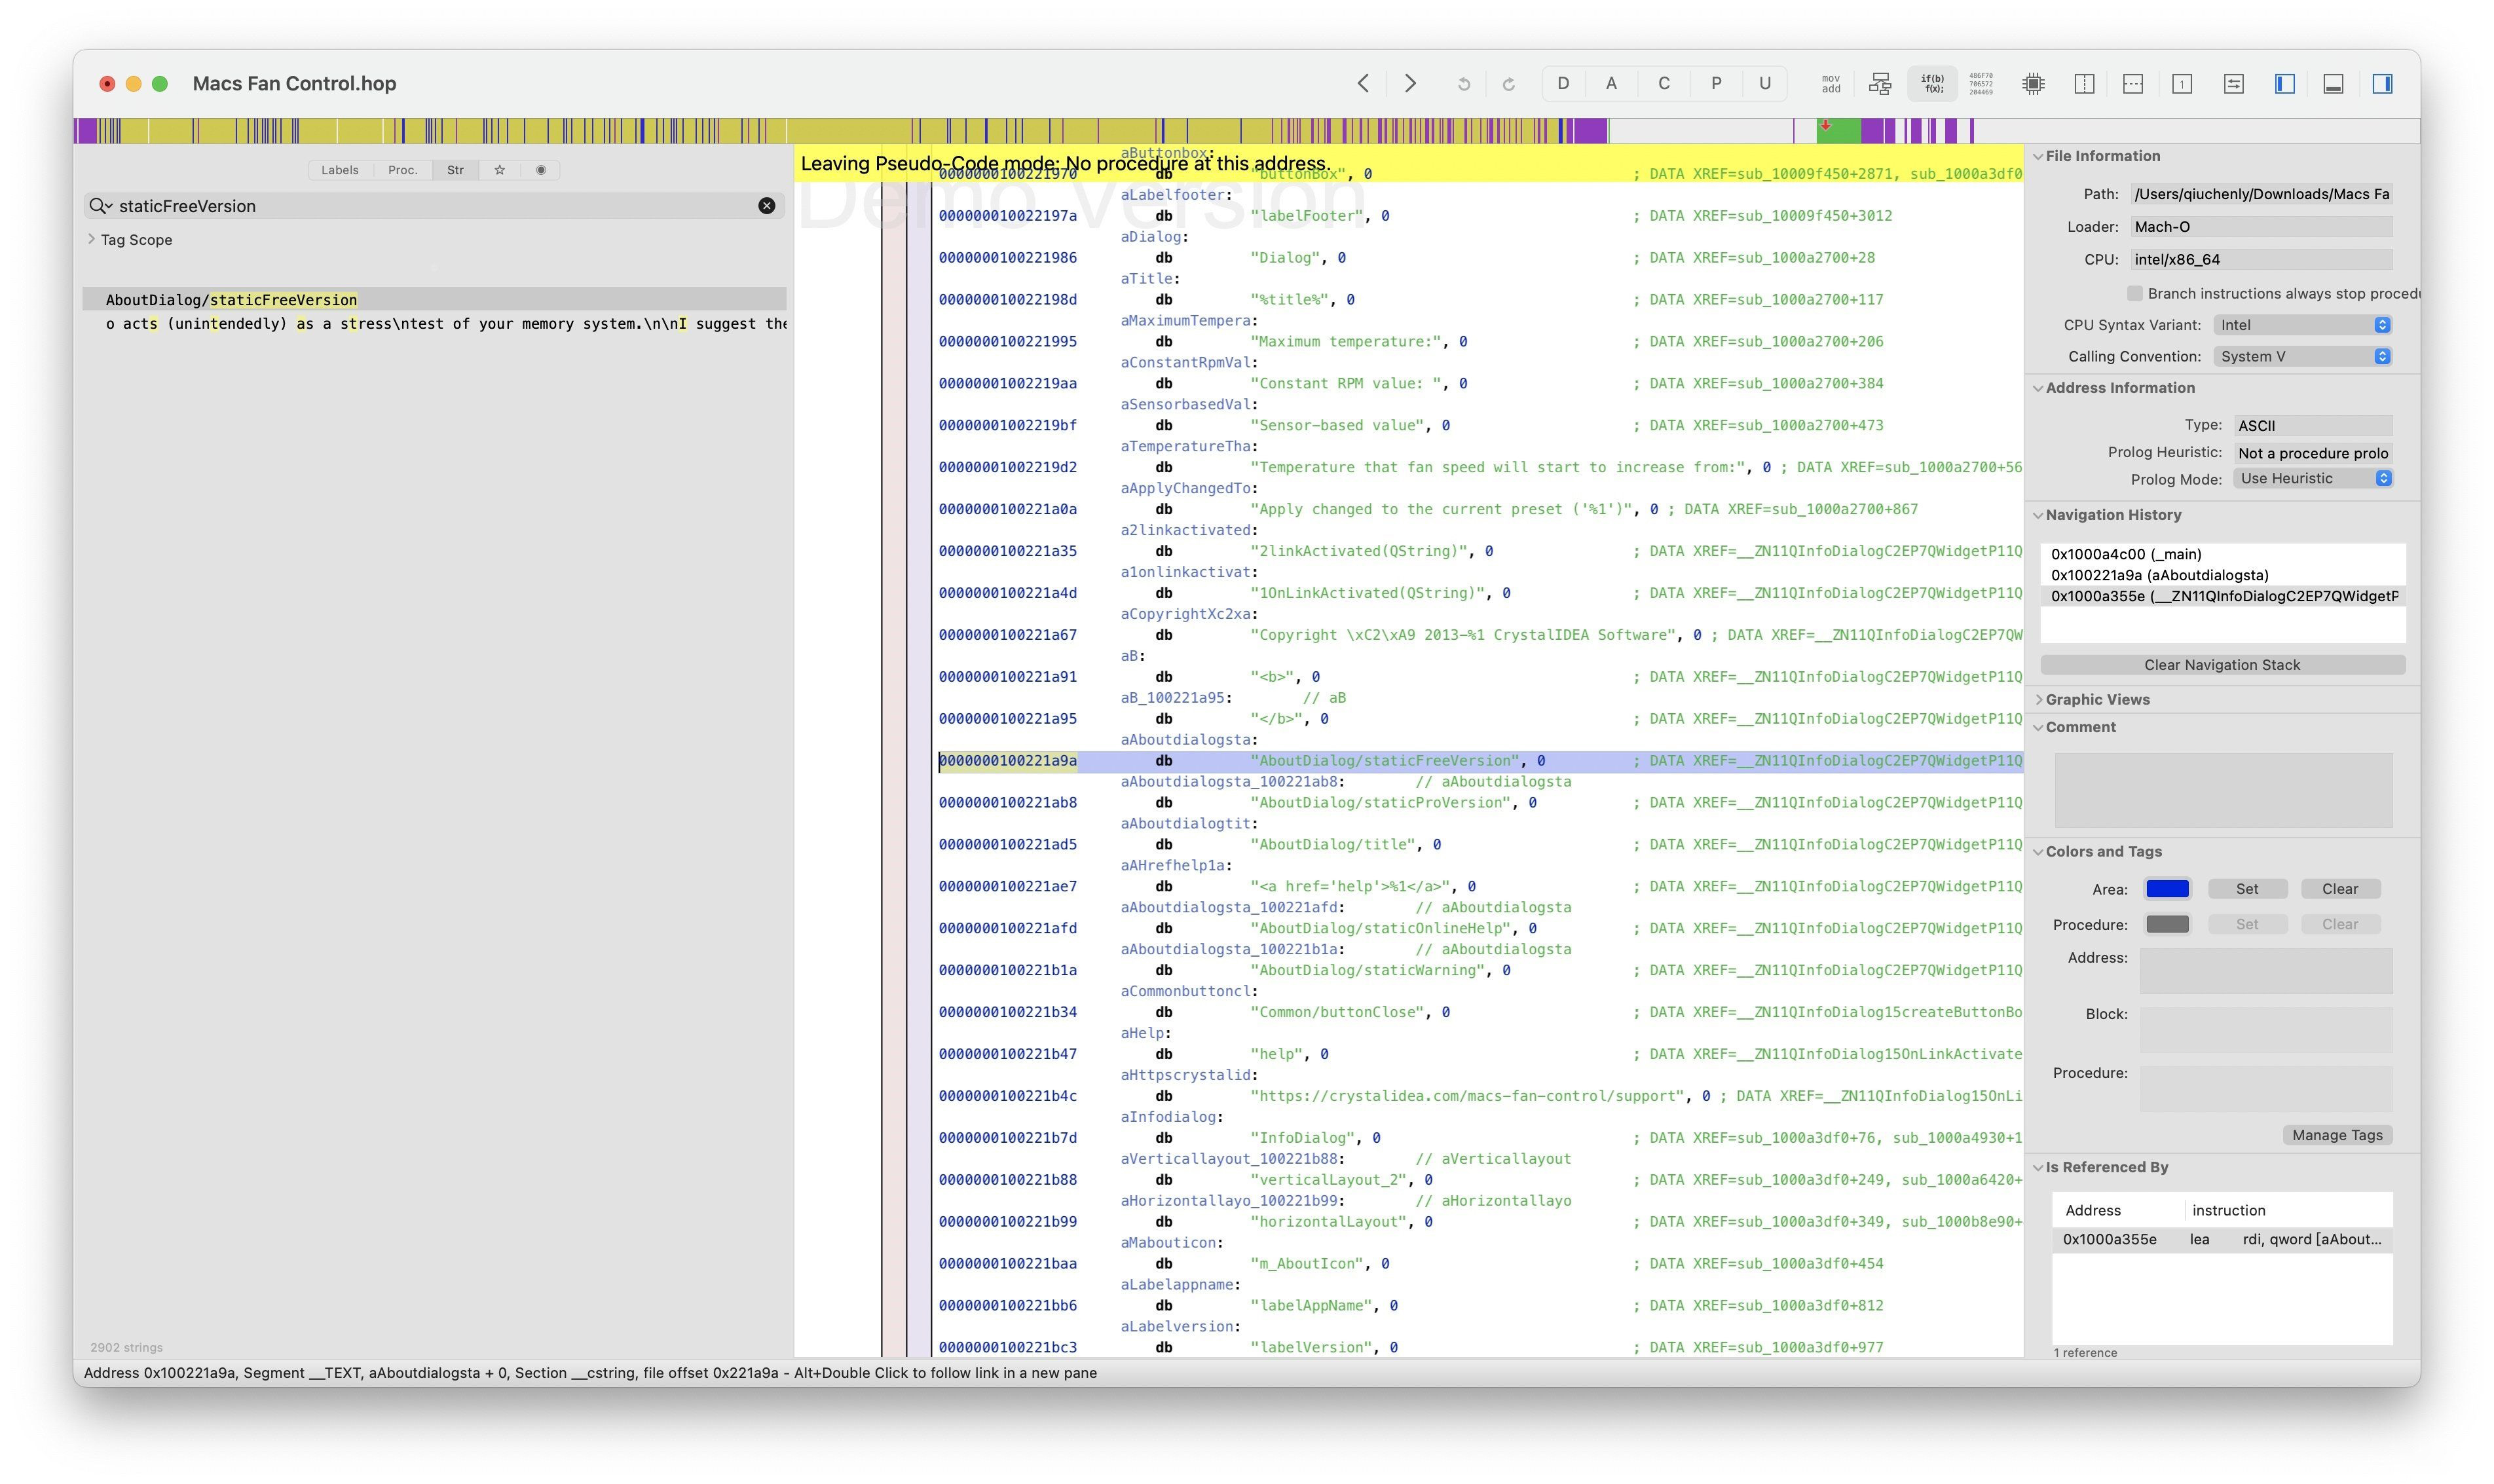Expand the Tag Scope section
The image size is (2494, 1484).
(x=92, y=240)
